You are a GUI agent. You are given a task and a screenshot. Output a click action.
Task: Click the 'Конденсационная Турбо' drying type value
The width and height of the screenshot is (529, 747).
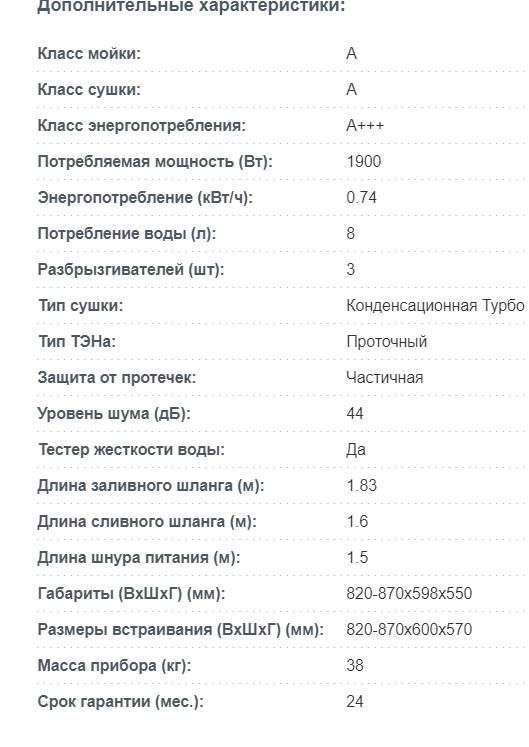(435, 305)
